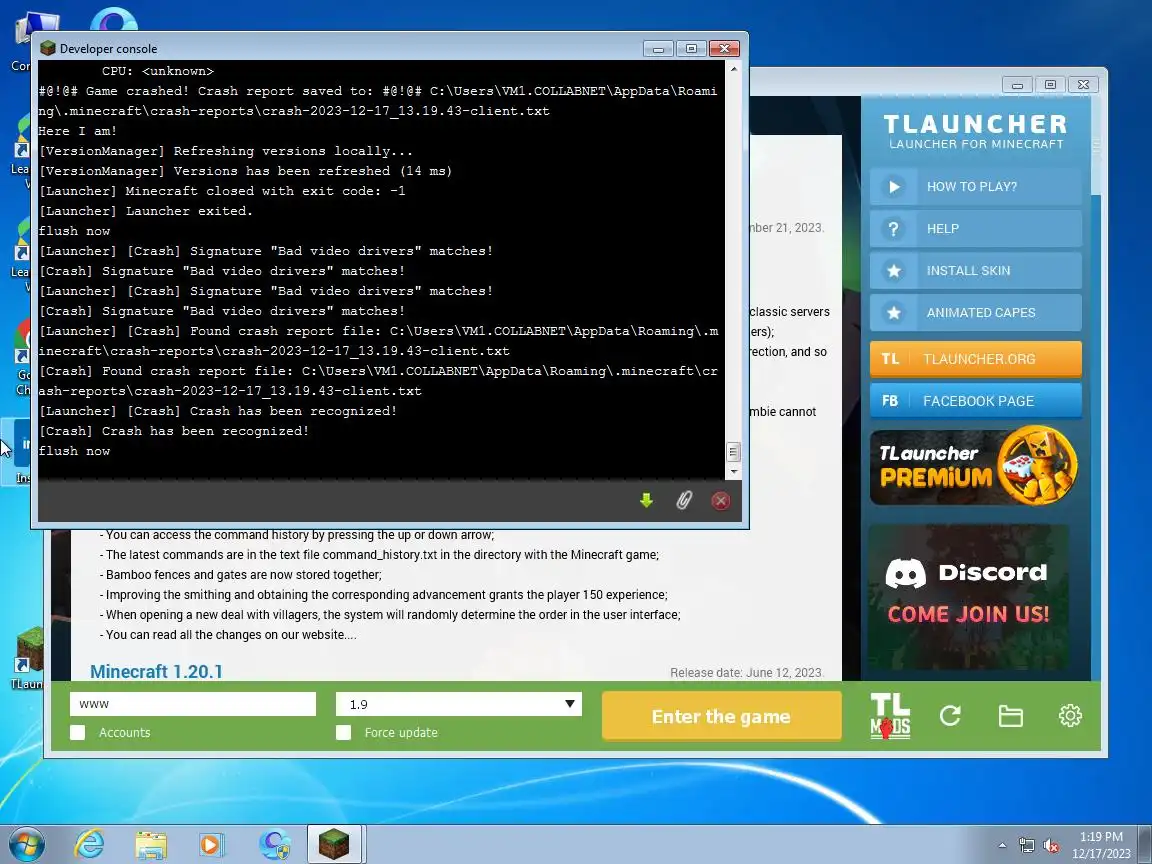The width and height of the screenshot is (1152, 864).
Task: Click the How To Play play icon
Action: click(x=893, y=187)
